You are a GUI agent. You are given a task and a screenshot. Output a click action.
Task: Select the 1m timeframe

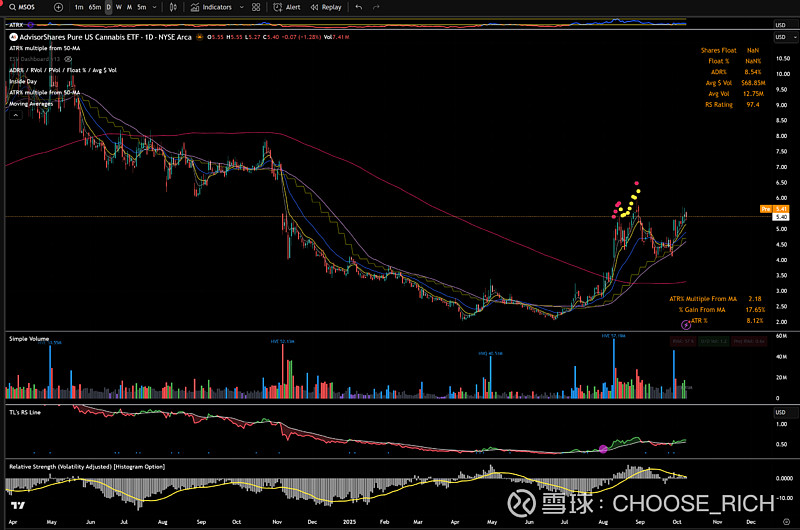79,7
